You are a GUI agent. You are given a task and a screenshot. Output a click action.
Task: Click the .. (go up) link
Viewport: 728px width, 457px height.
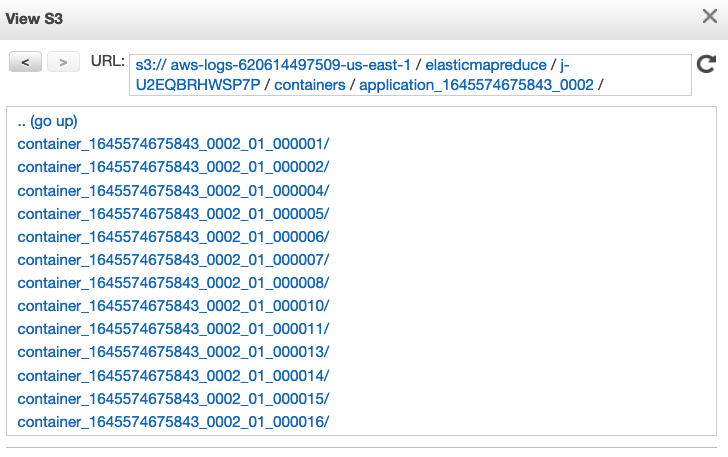pyautogui.click(x=47, y=121)
